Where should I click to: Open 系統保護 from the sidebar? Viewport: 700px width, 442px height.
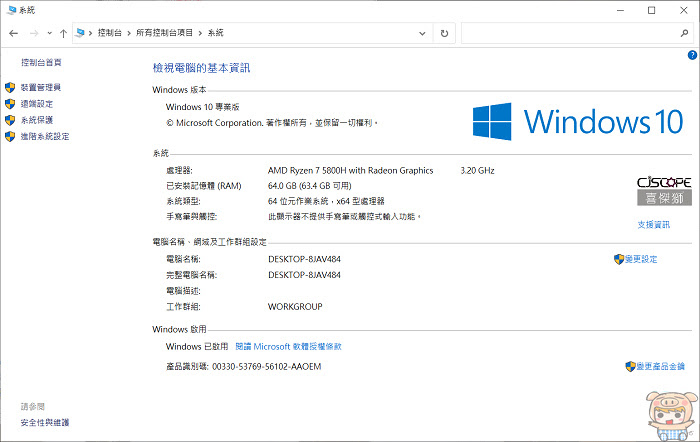point(37,120)
